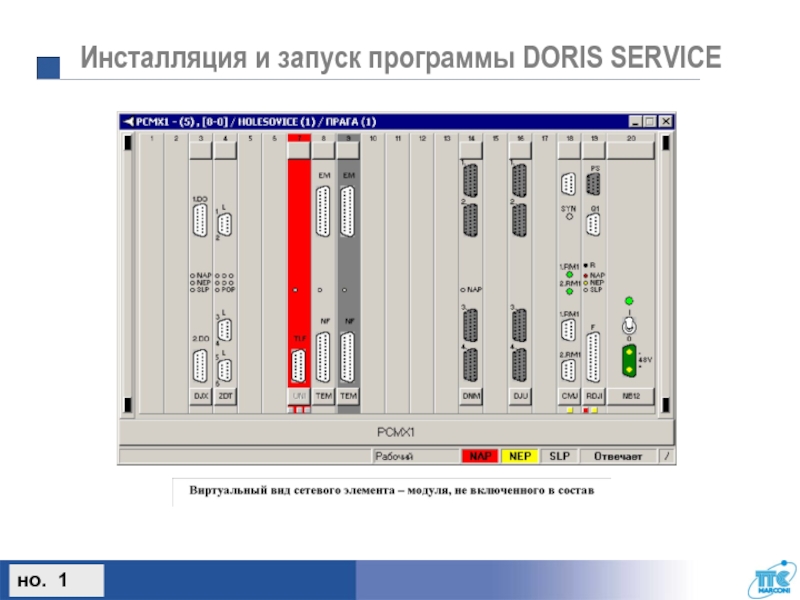Flip the I/0 power toggle switch on NB12
The width and height of the screenshot is (800, 600).
pos(629,325)
